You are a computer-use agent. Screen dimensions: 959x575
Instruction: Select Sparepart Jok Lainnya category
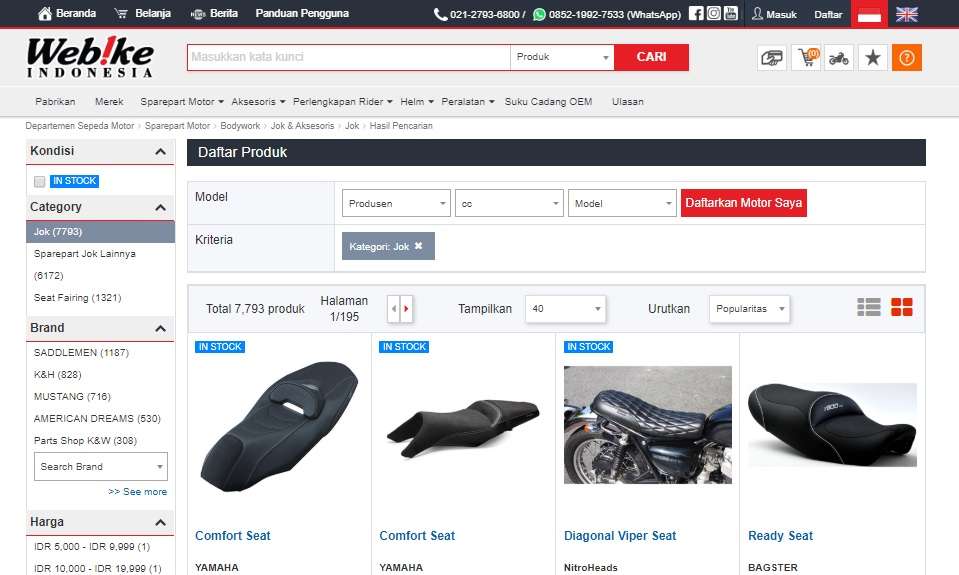tap(84, 265)
